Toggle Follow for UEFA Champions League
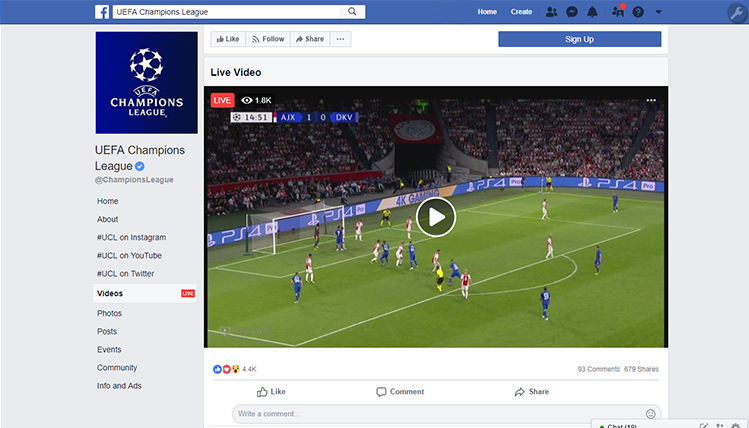Image resolution: width=749 pixels, height=428 pixels. 267,39
